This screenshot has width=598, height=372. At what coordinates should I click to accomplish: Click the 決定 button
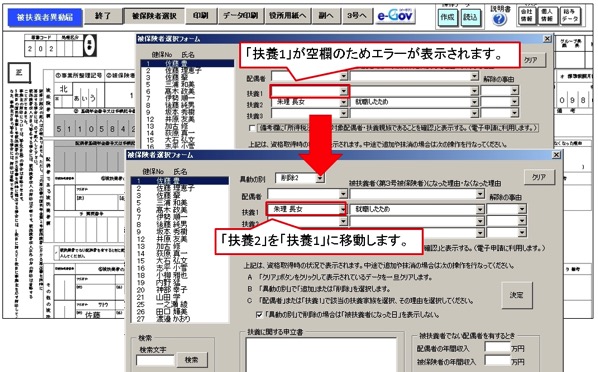click(x=516, y=295)
